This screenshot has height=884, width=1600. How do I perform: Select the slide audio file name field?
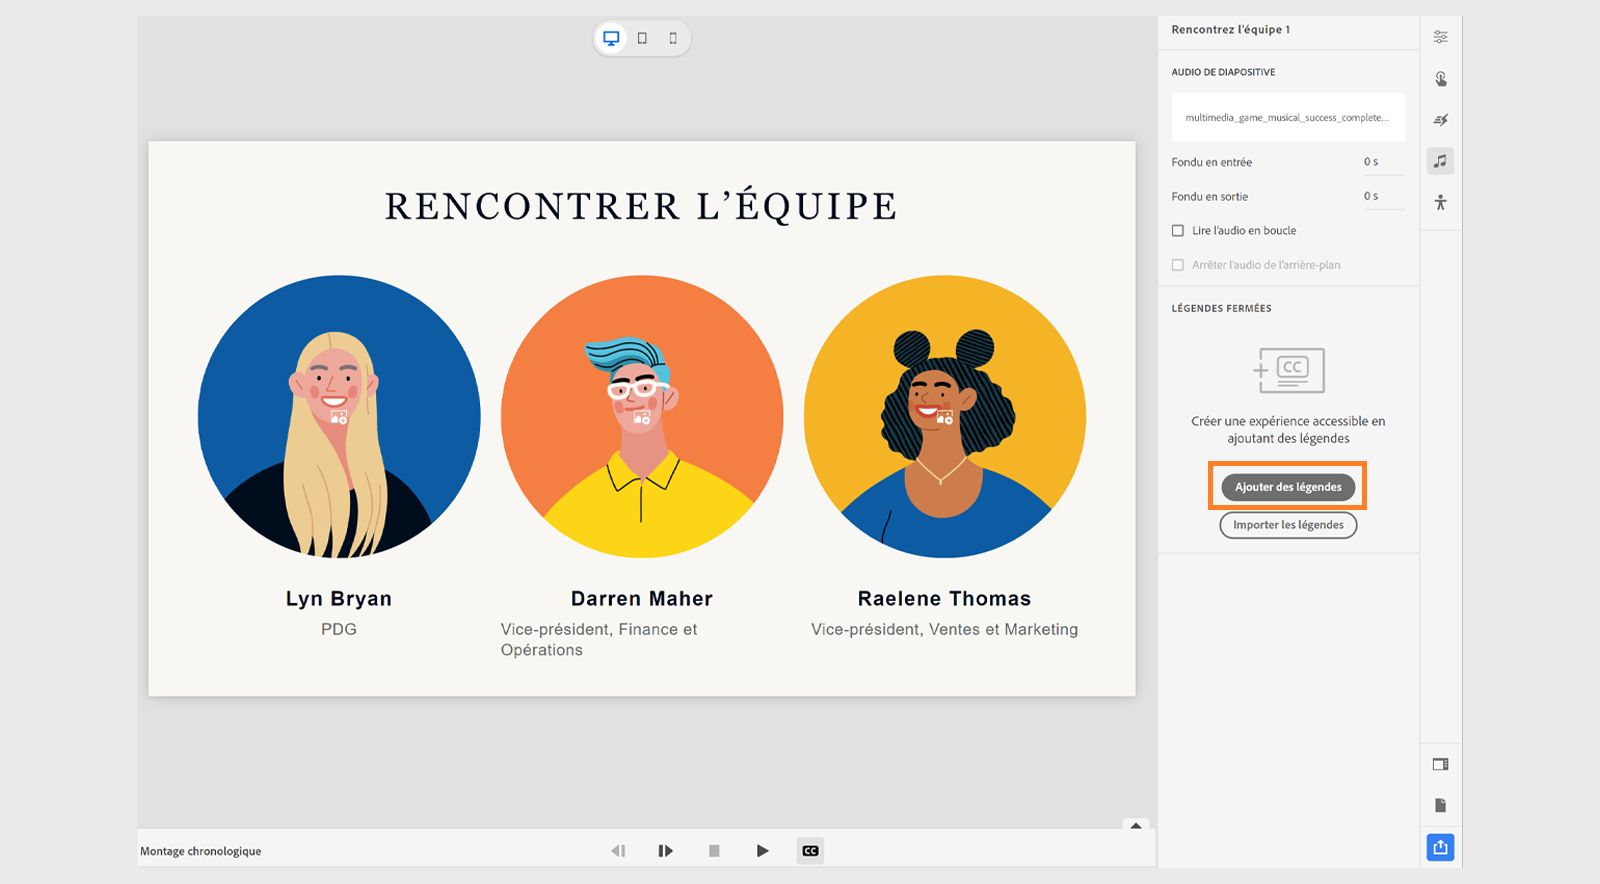(x=1288, y=118)
